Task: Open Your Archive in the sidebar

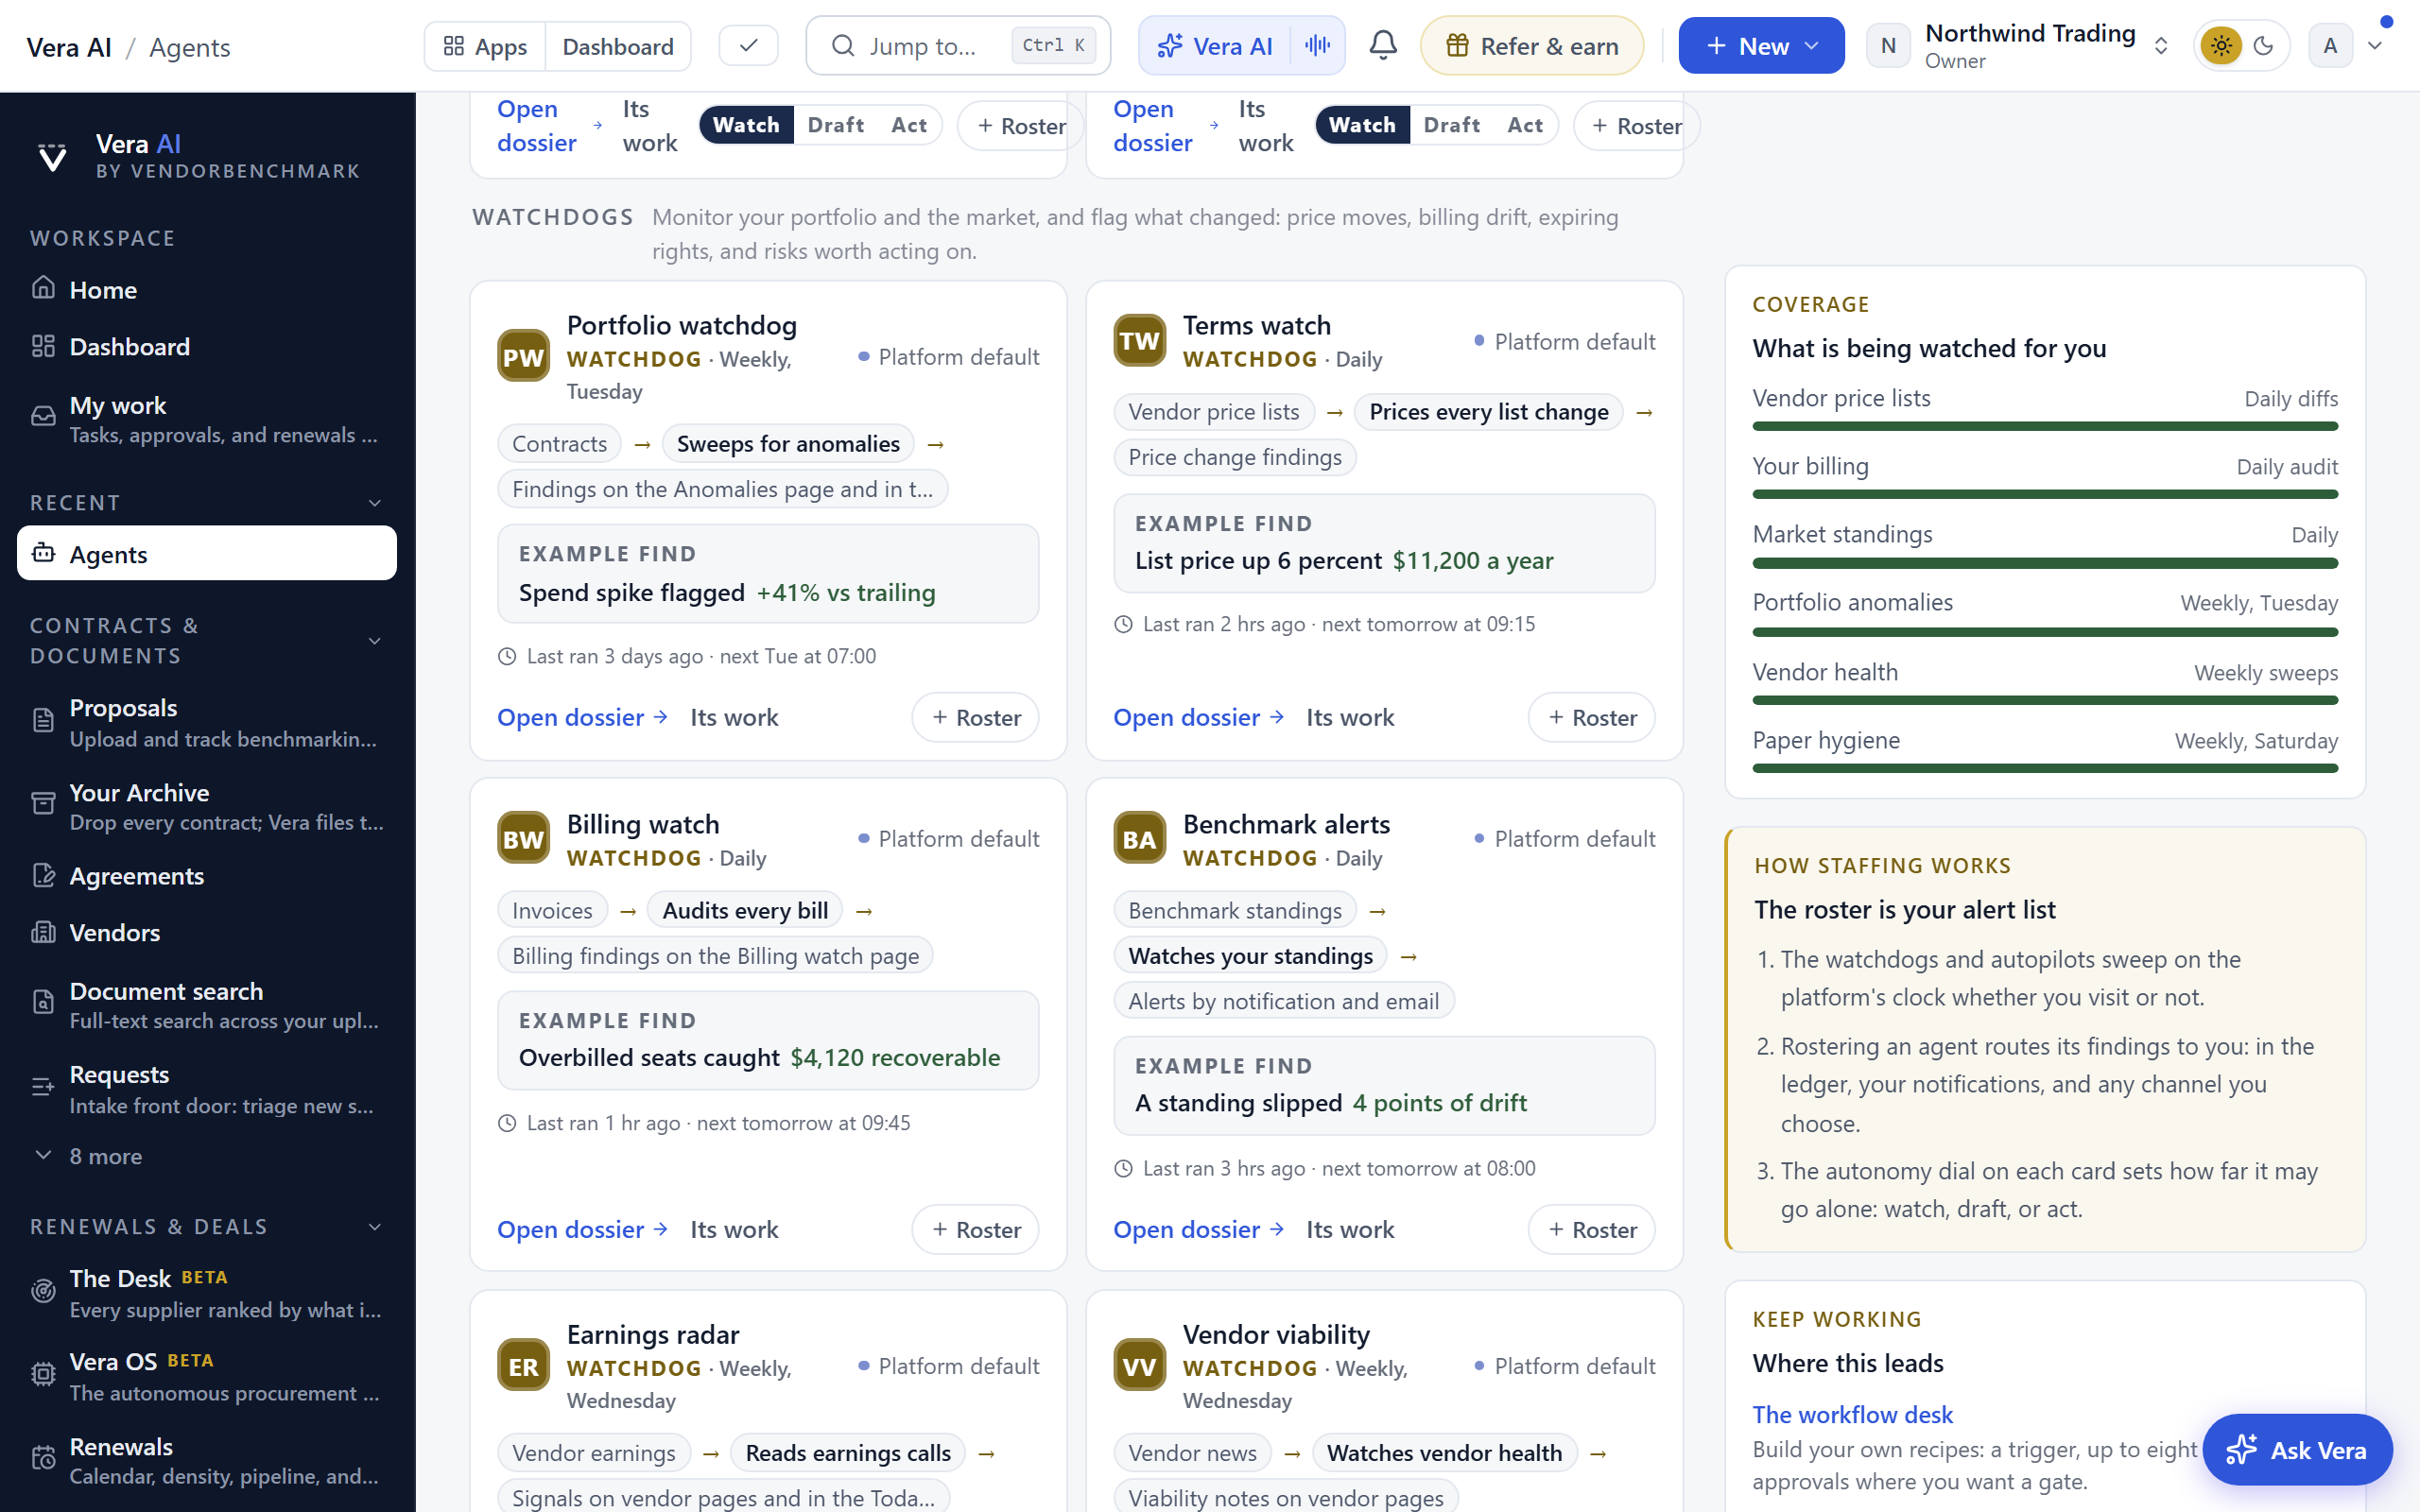Action: [x=207, y=807]
